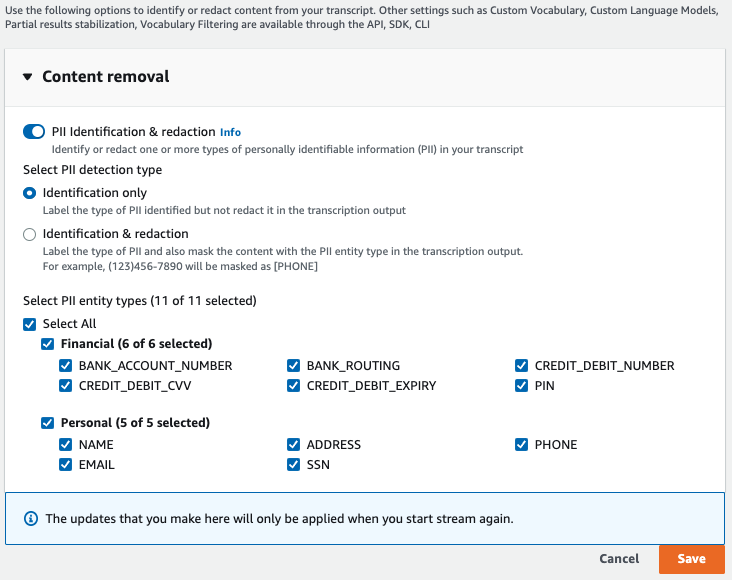
Task: Deselect CREDIT_DEBIT_EXPIRY checkbox
Action: tap(294, 386)
